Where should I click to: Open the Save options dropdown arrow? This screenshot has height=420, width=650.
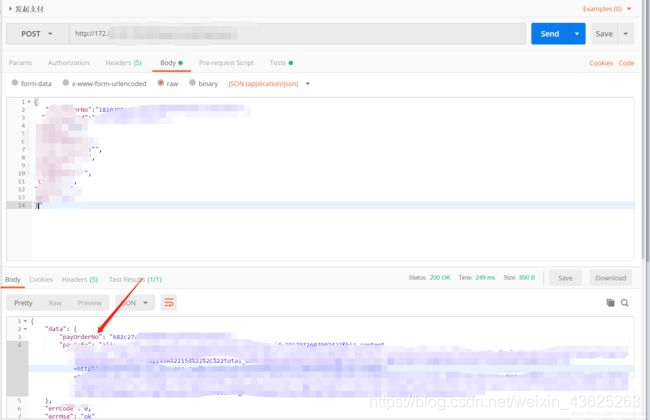pyautogui.click(x=626, y=34)
